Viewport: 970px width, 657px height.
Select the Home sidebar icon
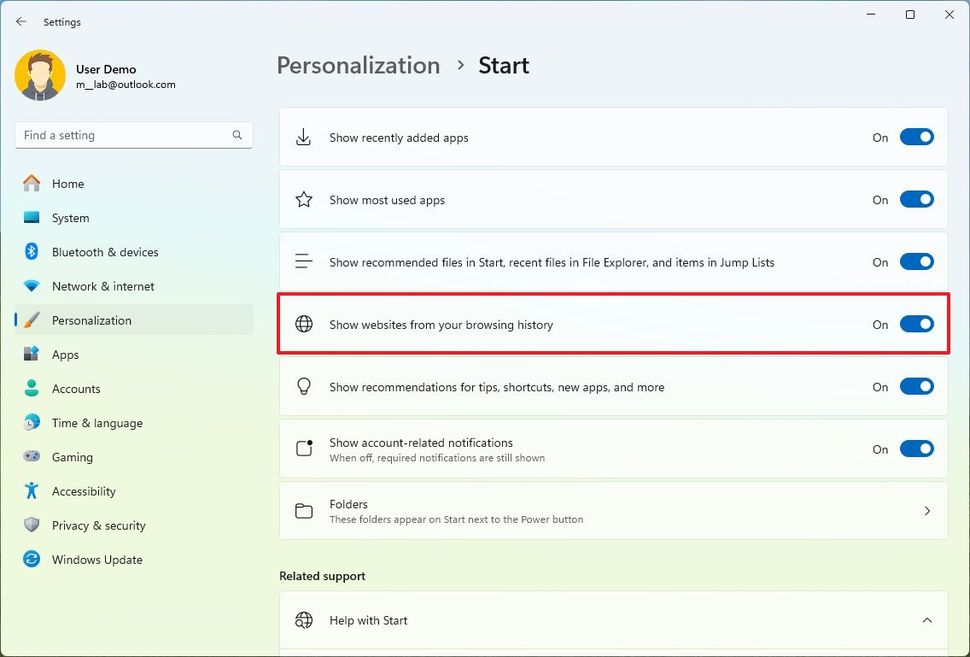(x=31, y=183)
